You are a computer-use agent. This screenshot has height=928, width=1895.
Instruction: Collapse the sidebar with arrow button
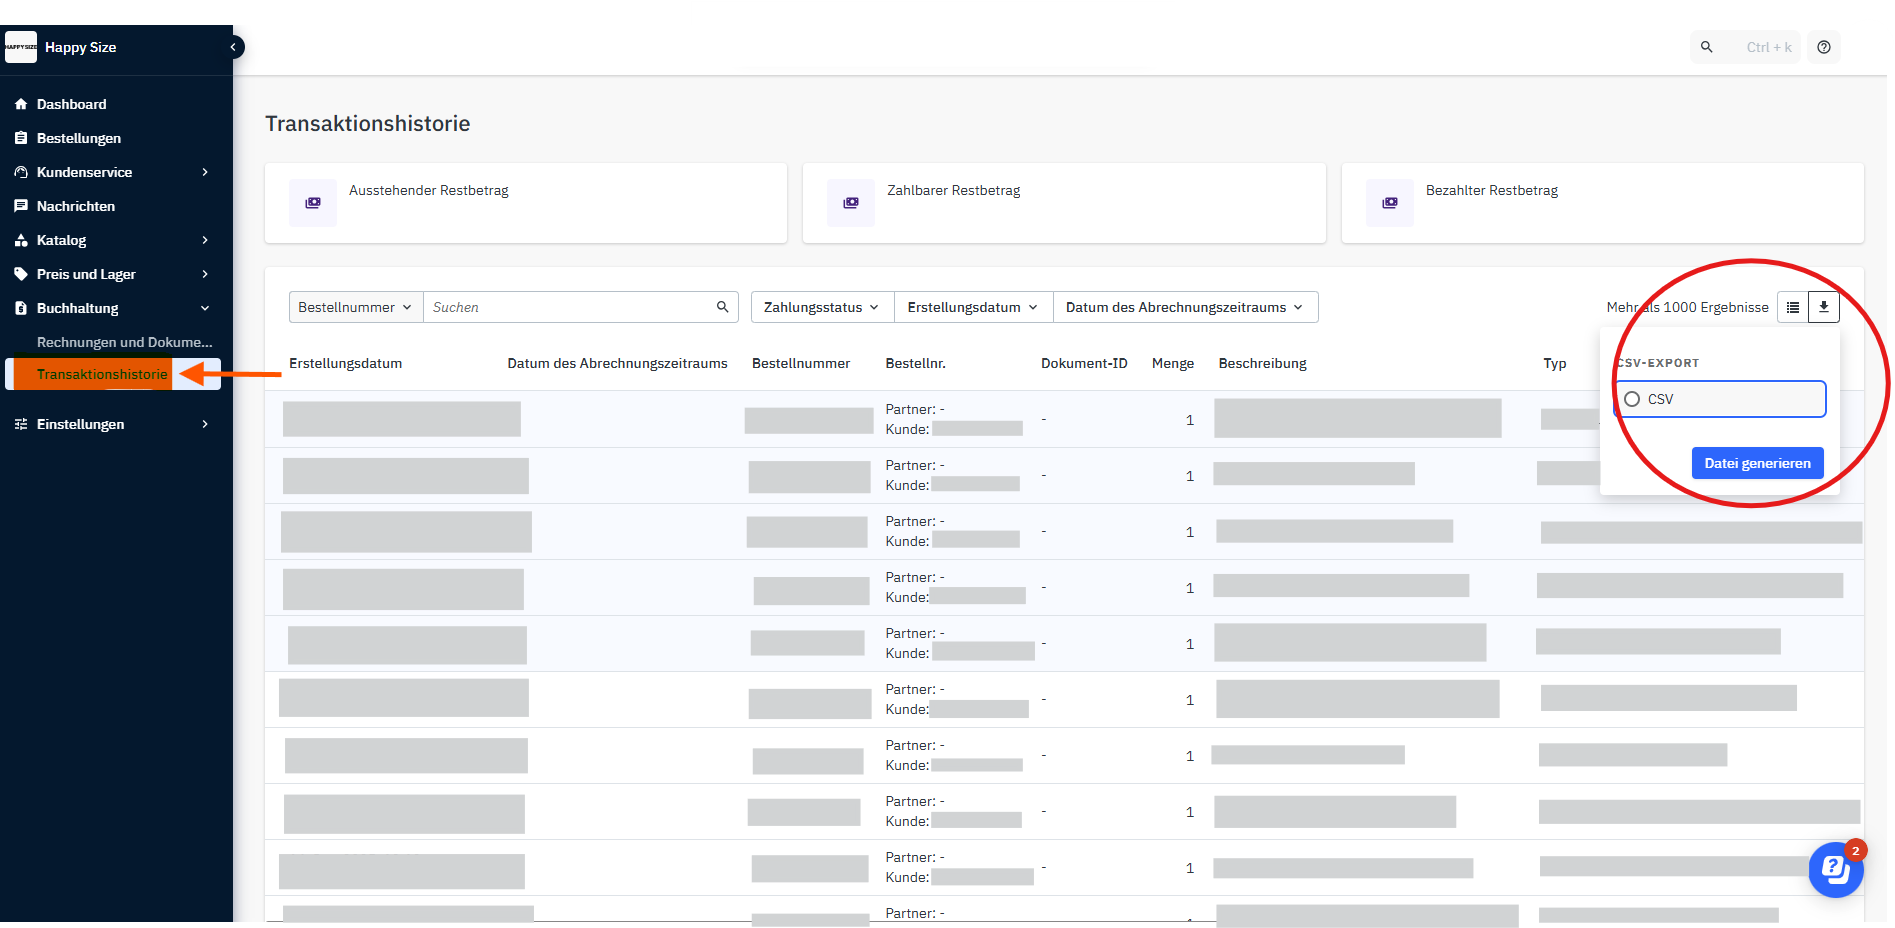(x=234, y=47)
